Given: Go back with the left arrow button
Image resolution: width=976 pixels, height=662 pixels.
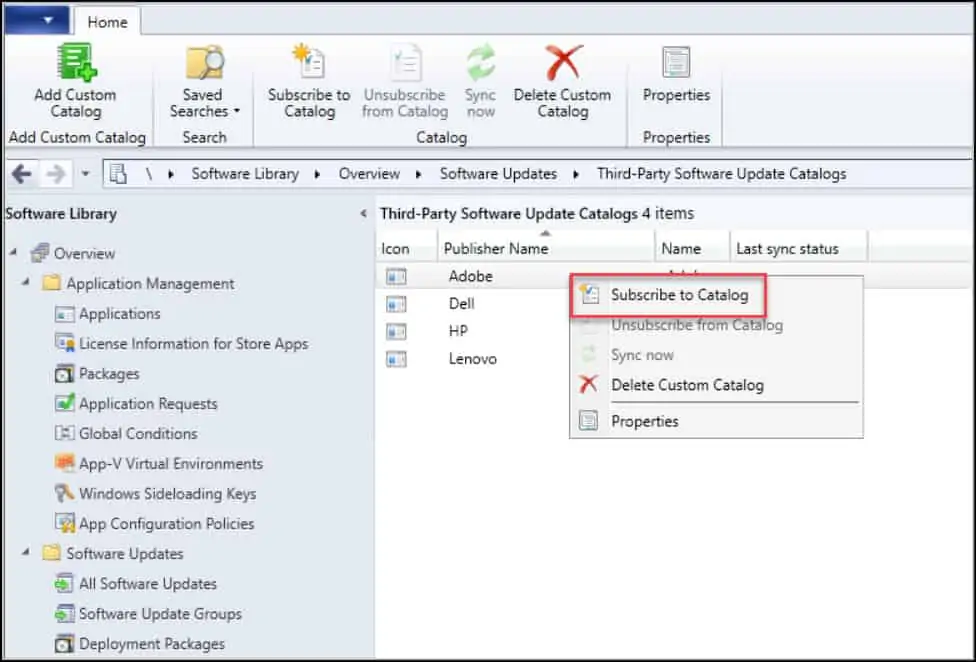Looking at the screenshot, I should coord(21,174).
